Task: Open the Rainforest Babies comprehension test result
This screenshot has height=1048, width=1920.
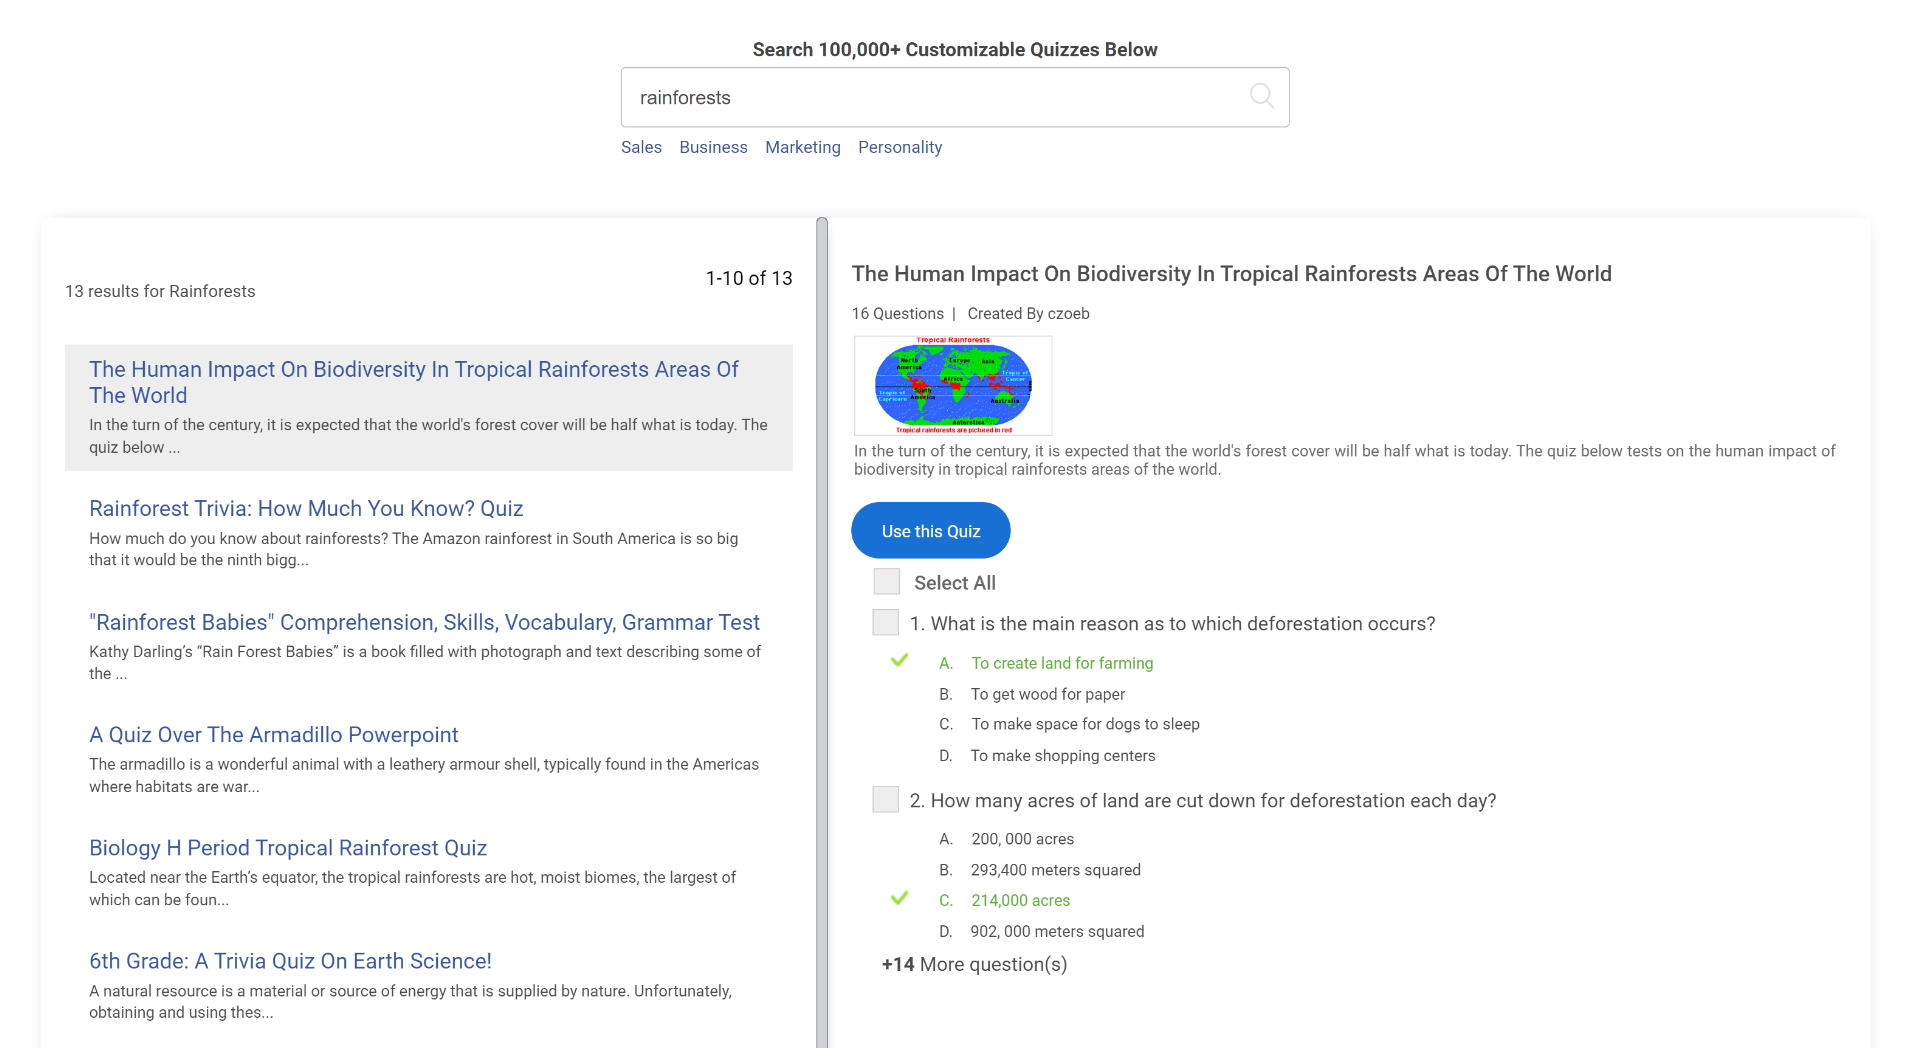Action: (424, 622)
